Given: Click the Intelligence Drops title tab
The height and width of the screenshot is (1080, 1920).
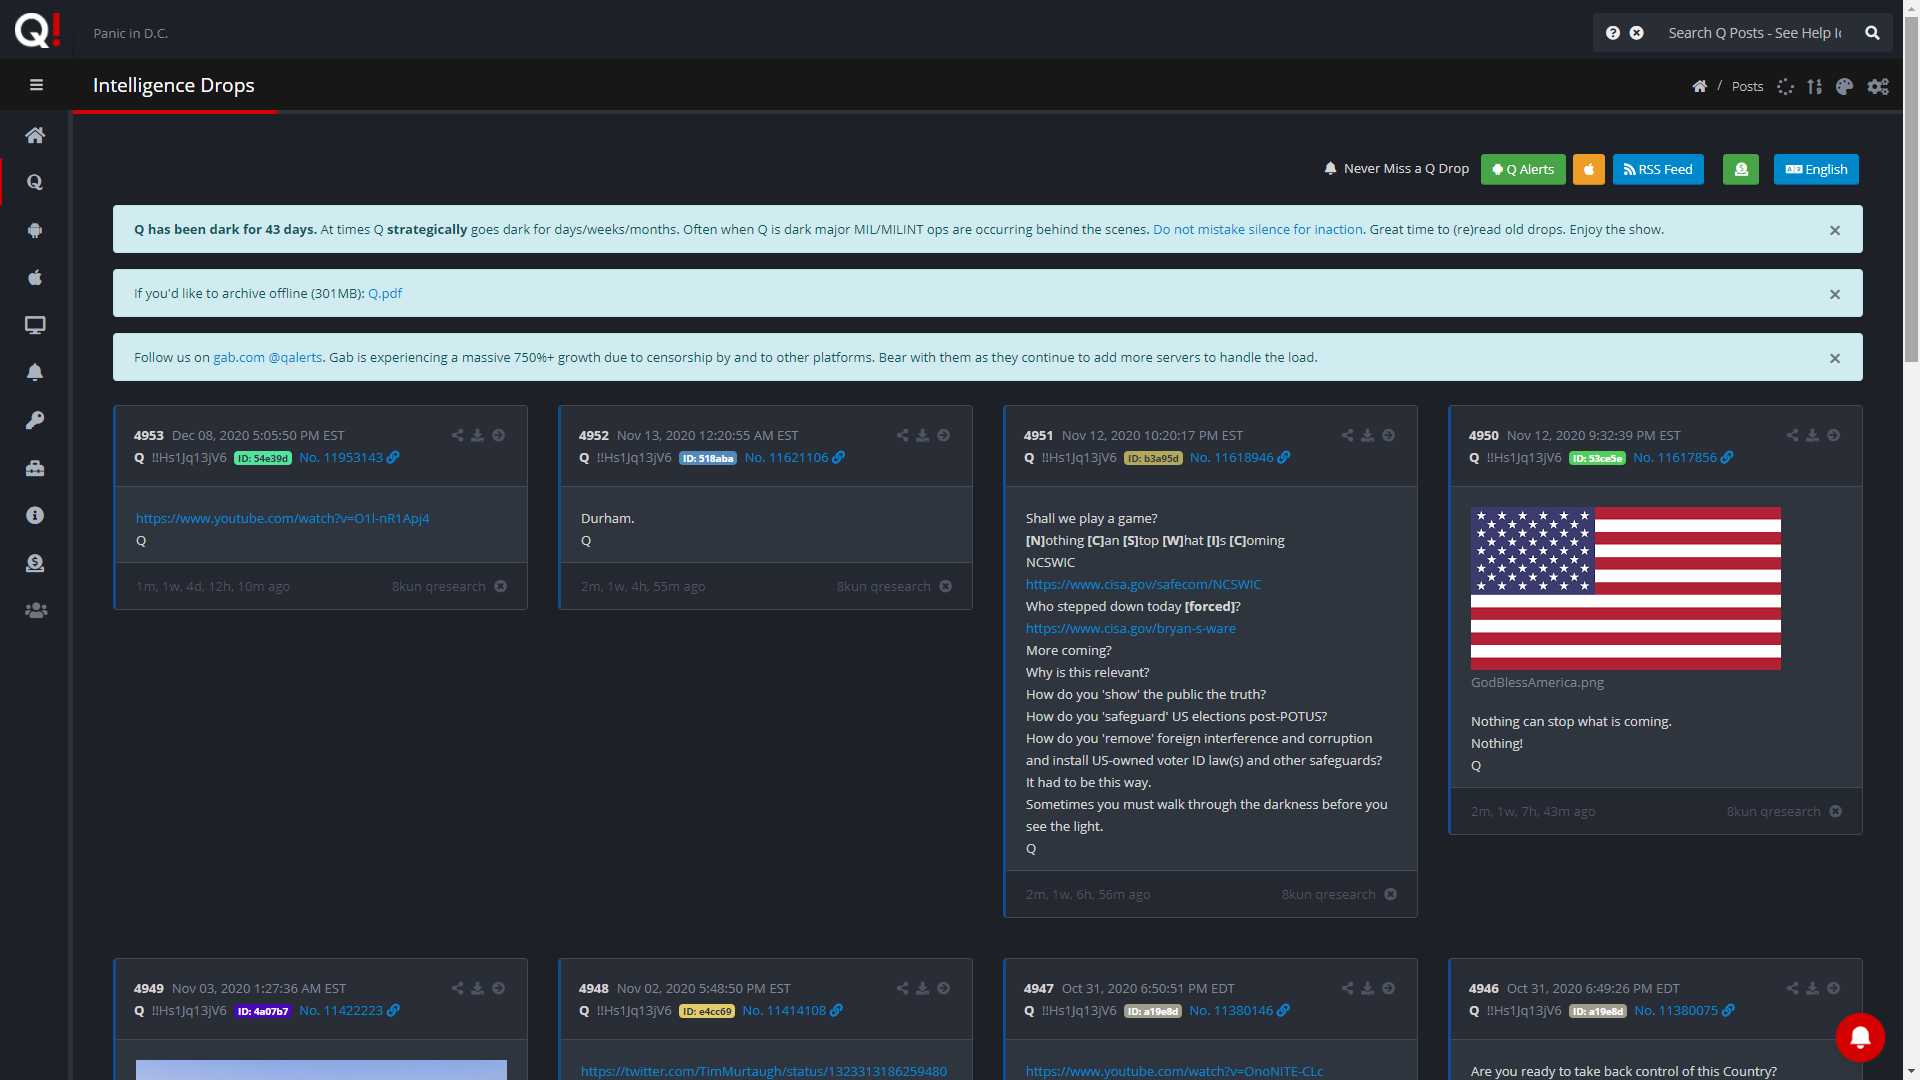Looking at the screenshot, I should click(174, 85).
